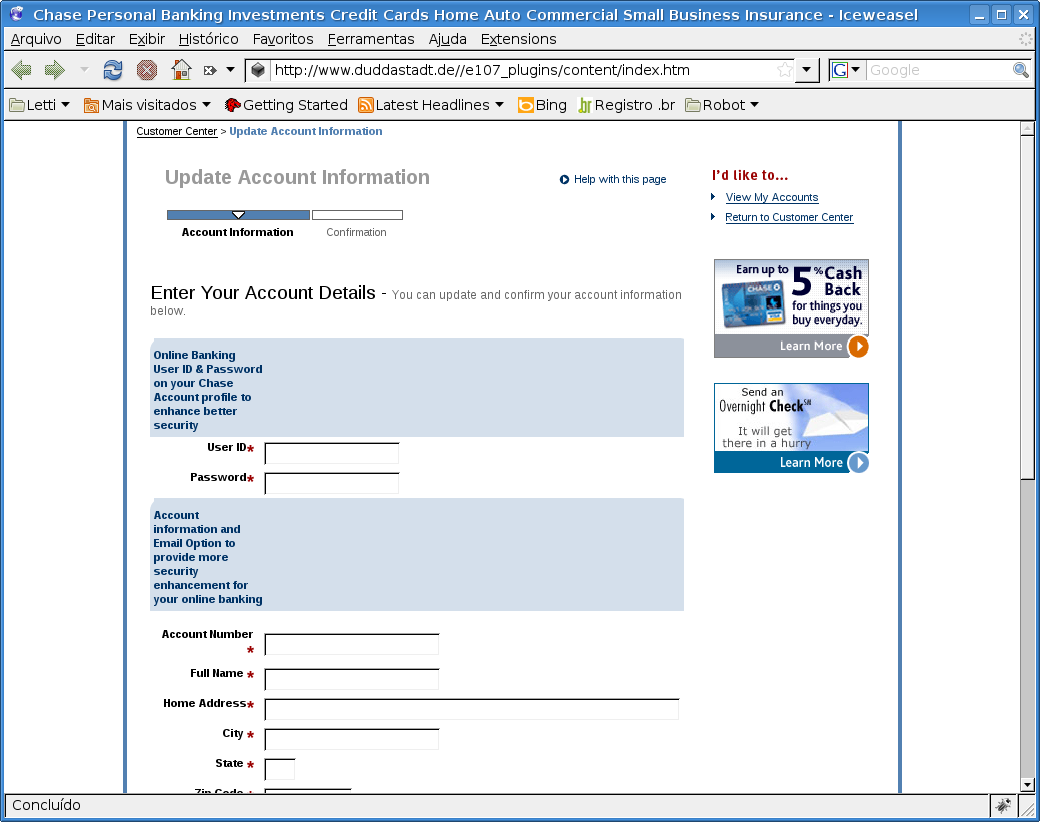Select the State field
Image resolution: width=1040 pixels, height=822 pixels.
click(280, 769)
